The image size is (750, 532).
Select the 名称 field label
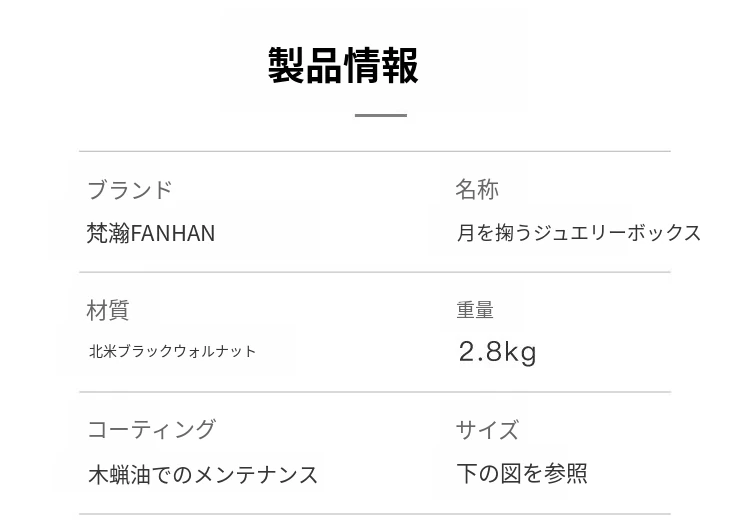476,189
